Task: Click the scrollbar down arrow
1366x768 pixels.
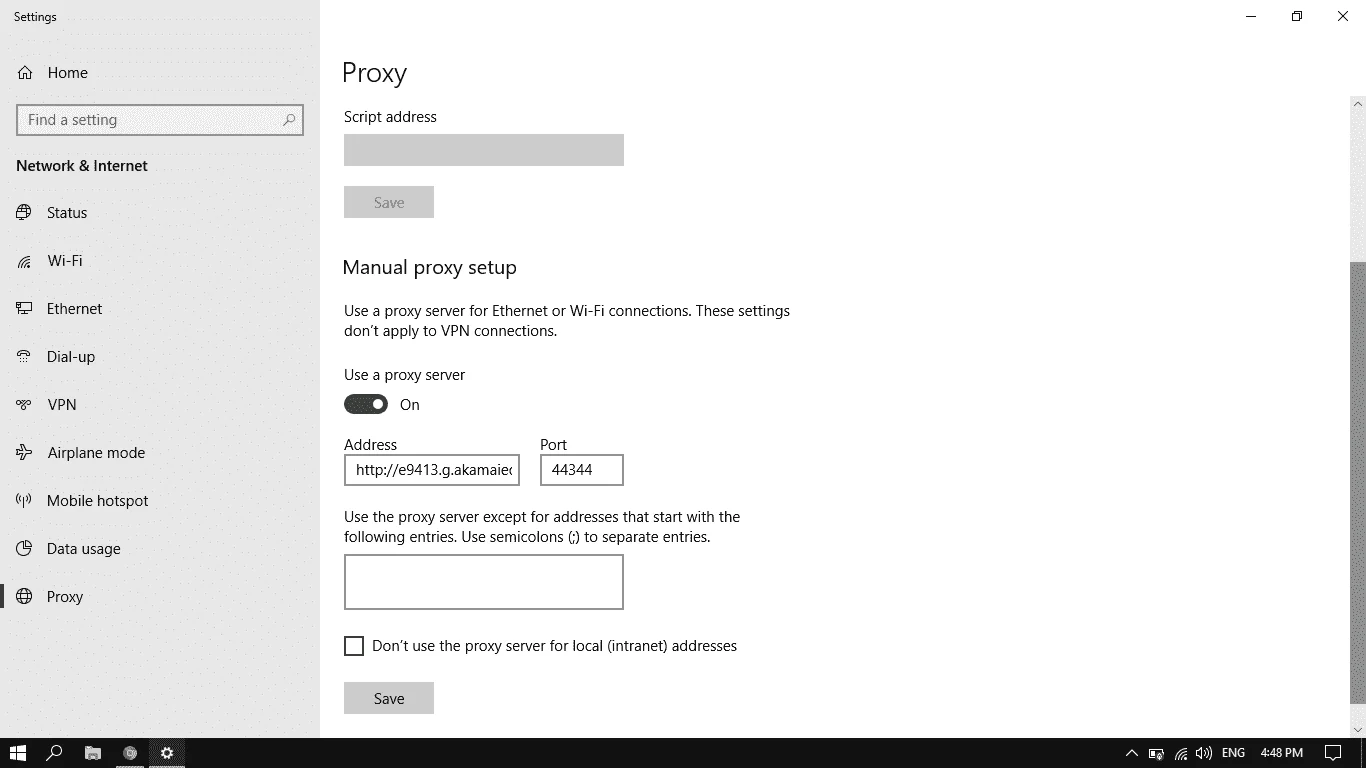Action: 1358,730
